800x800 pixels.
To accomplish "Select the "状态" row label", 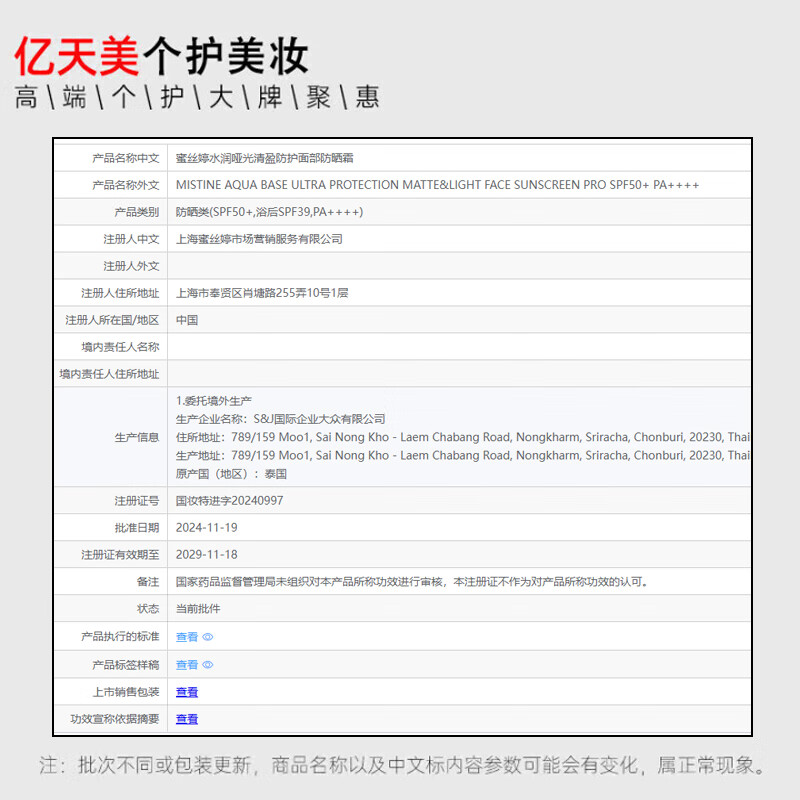I will 148,609.
